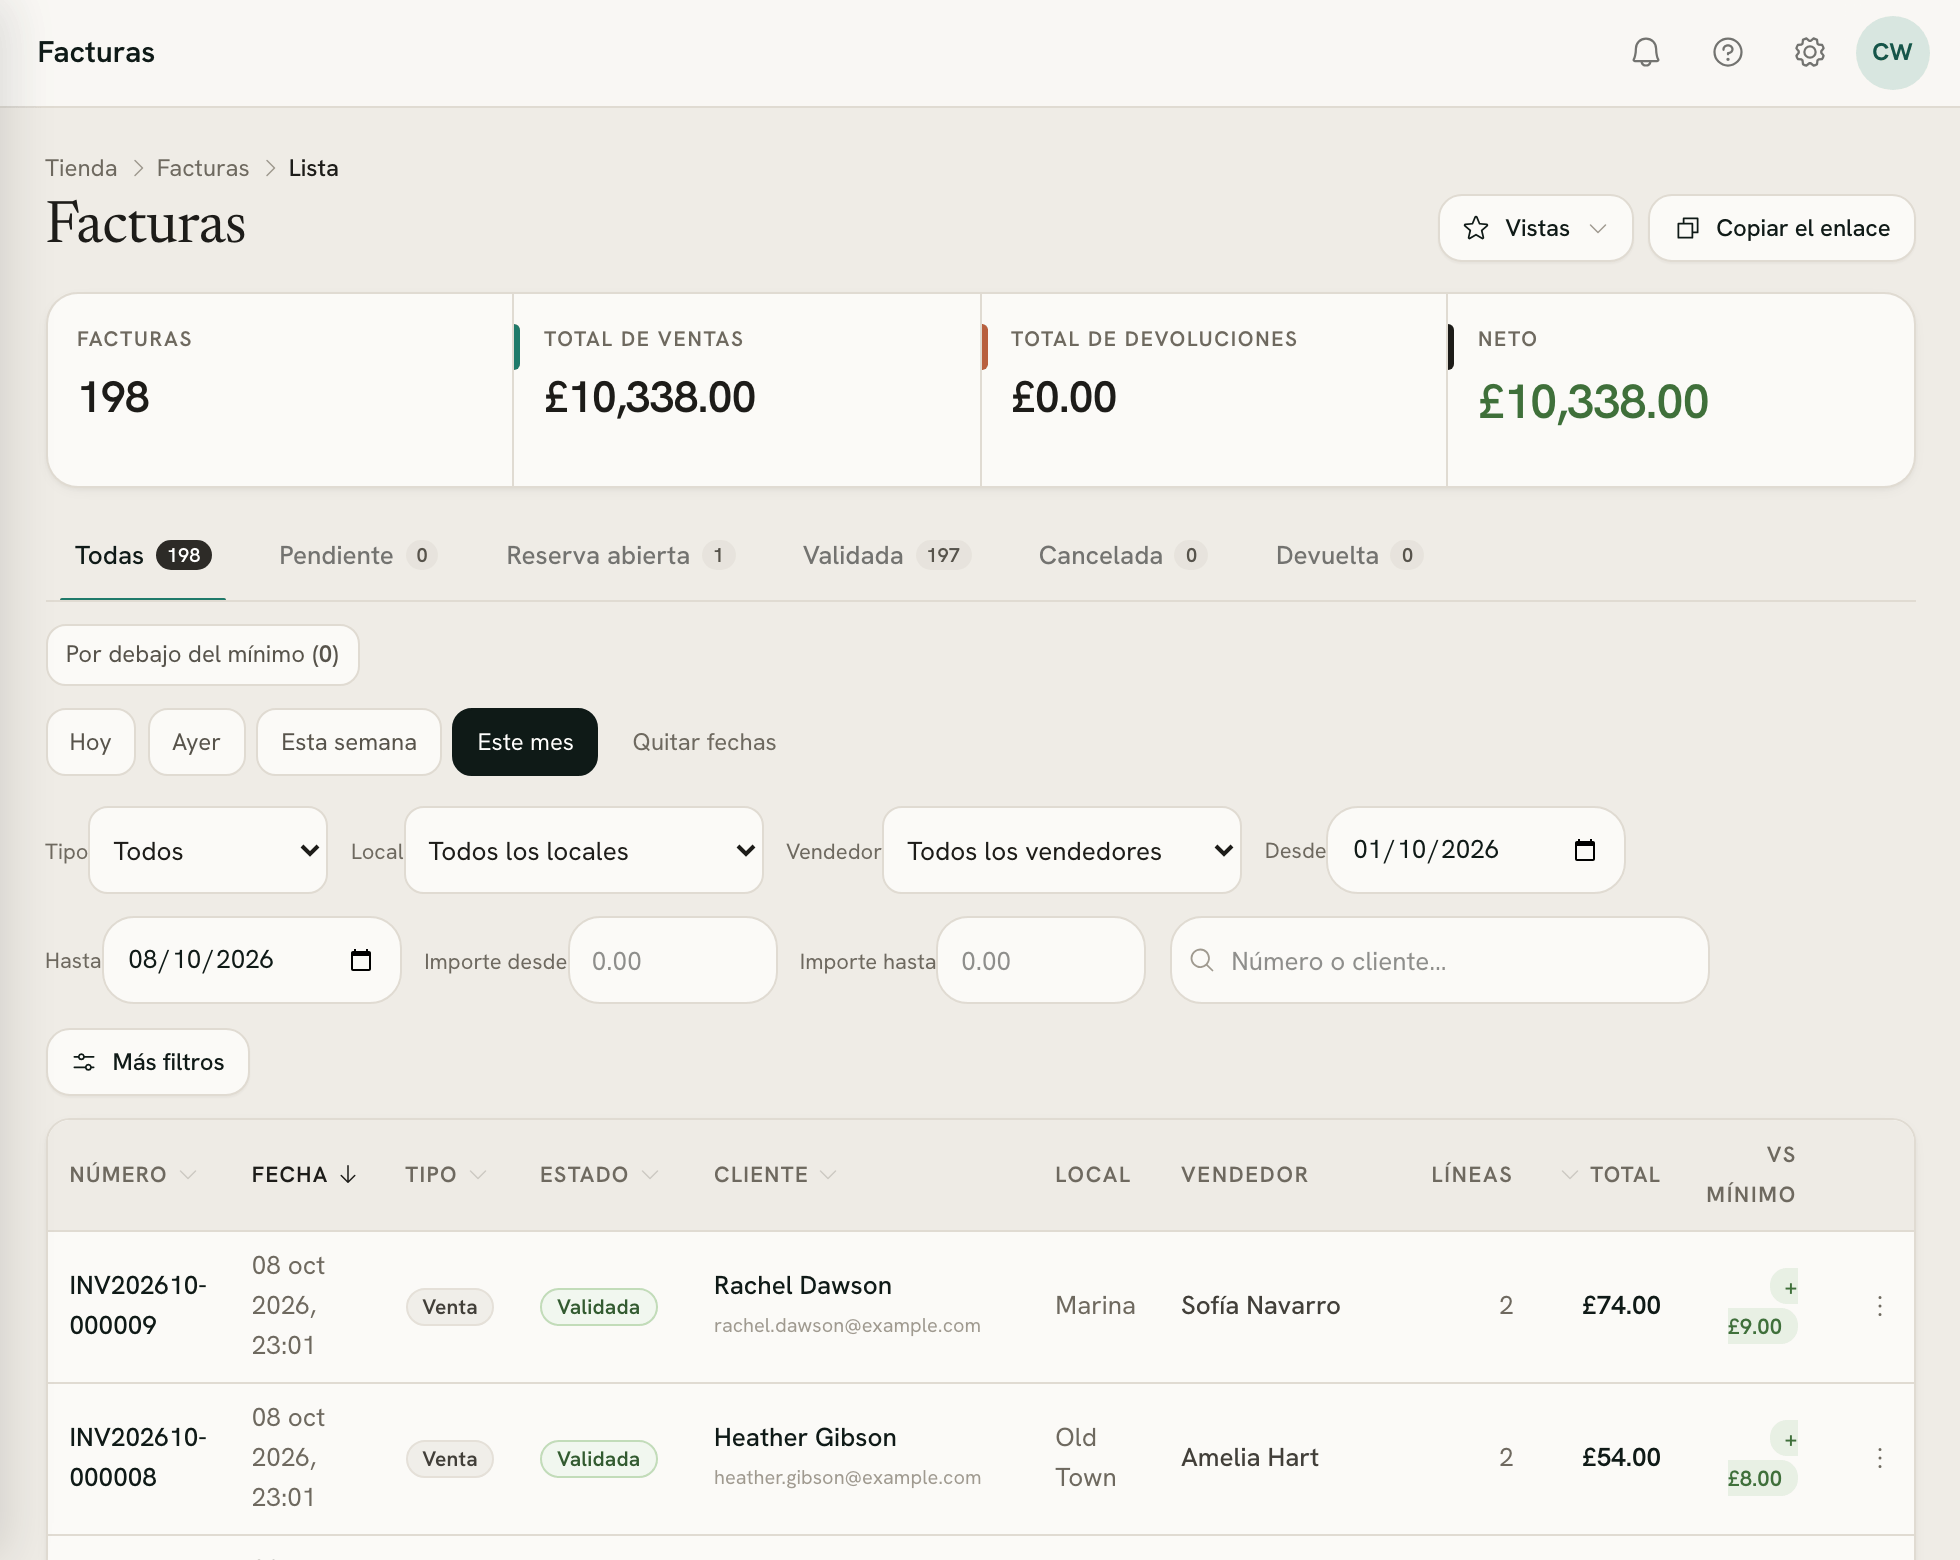Open the Hasta date calendar picker icon

[361, 960]
